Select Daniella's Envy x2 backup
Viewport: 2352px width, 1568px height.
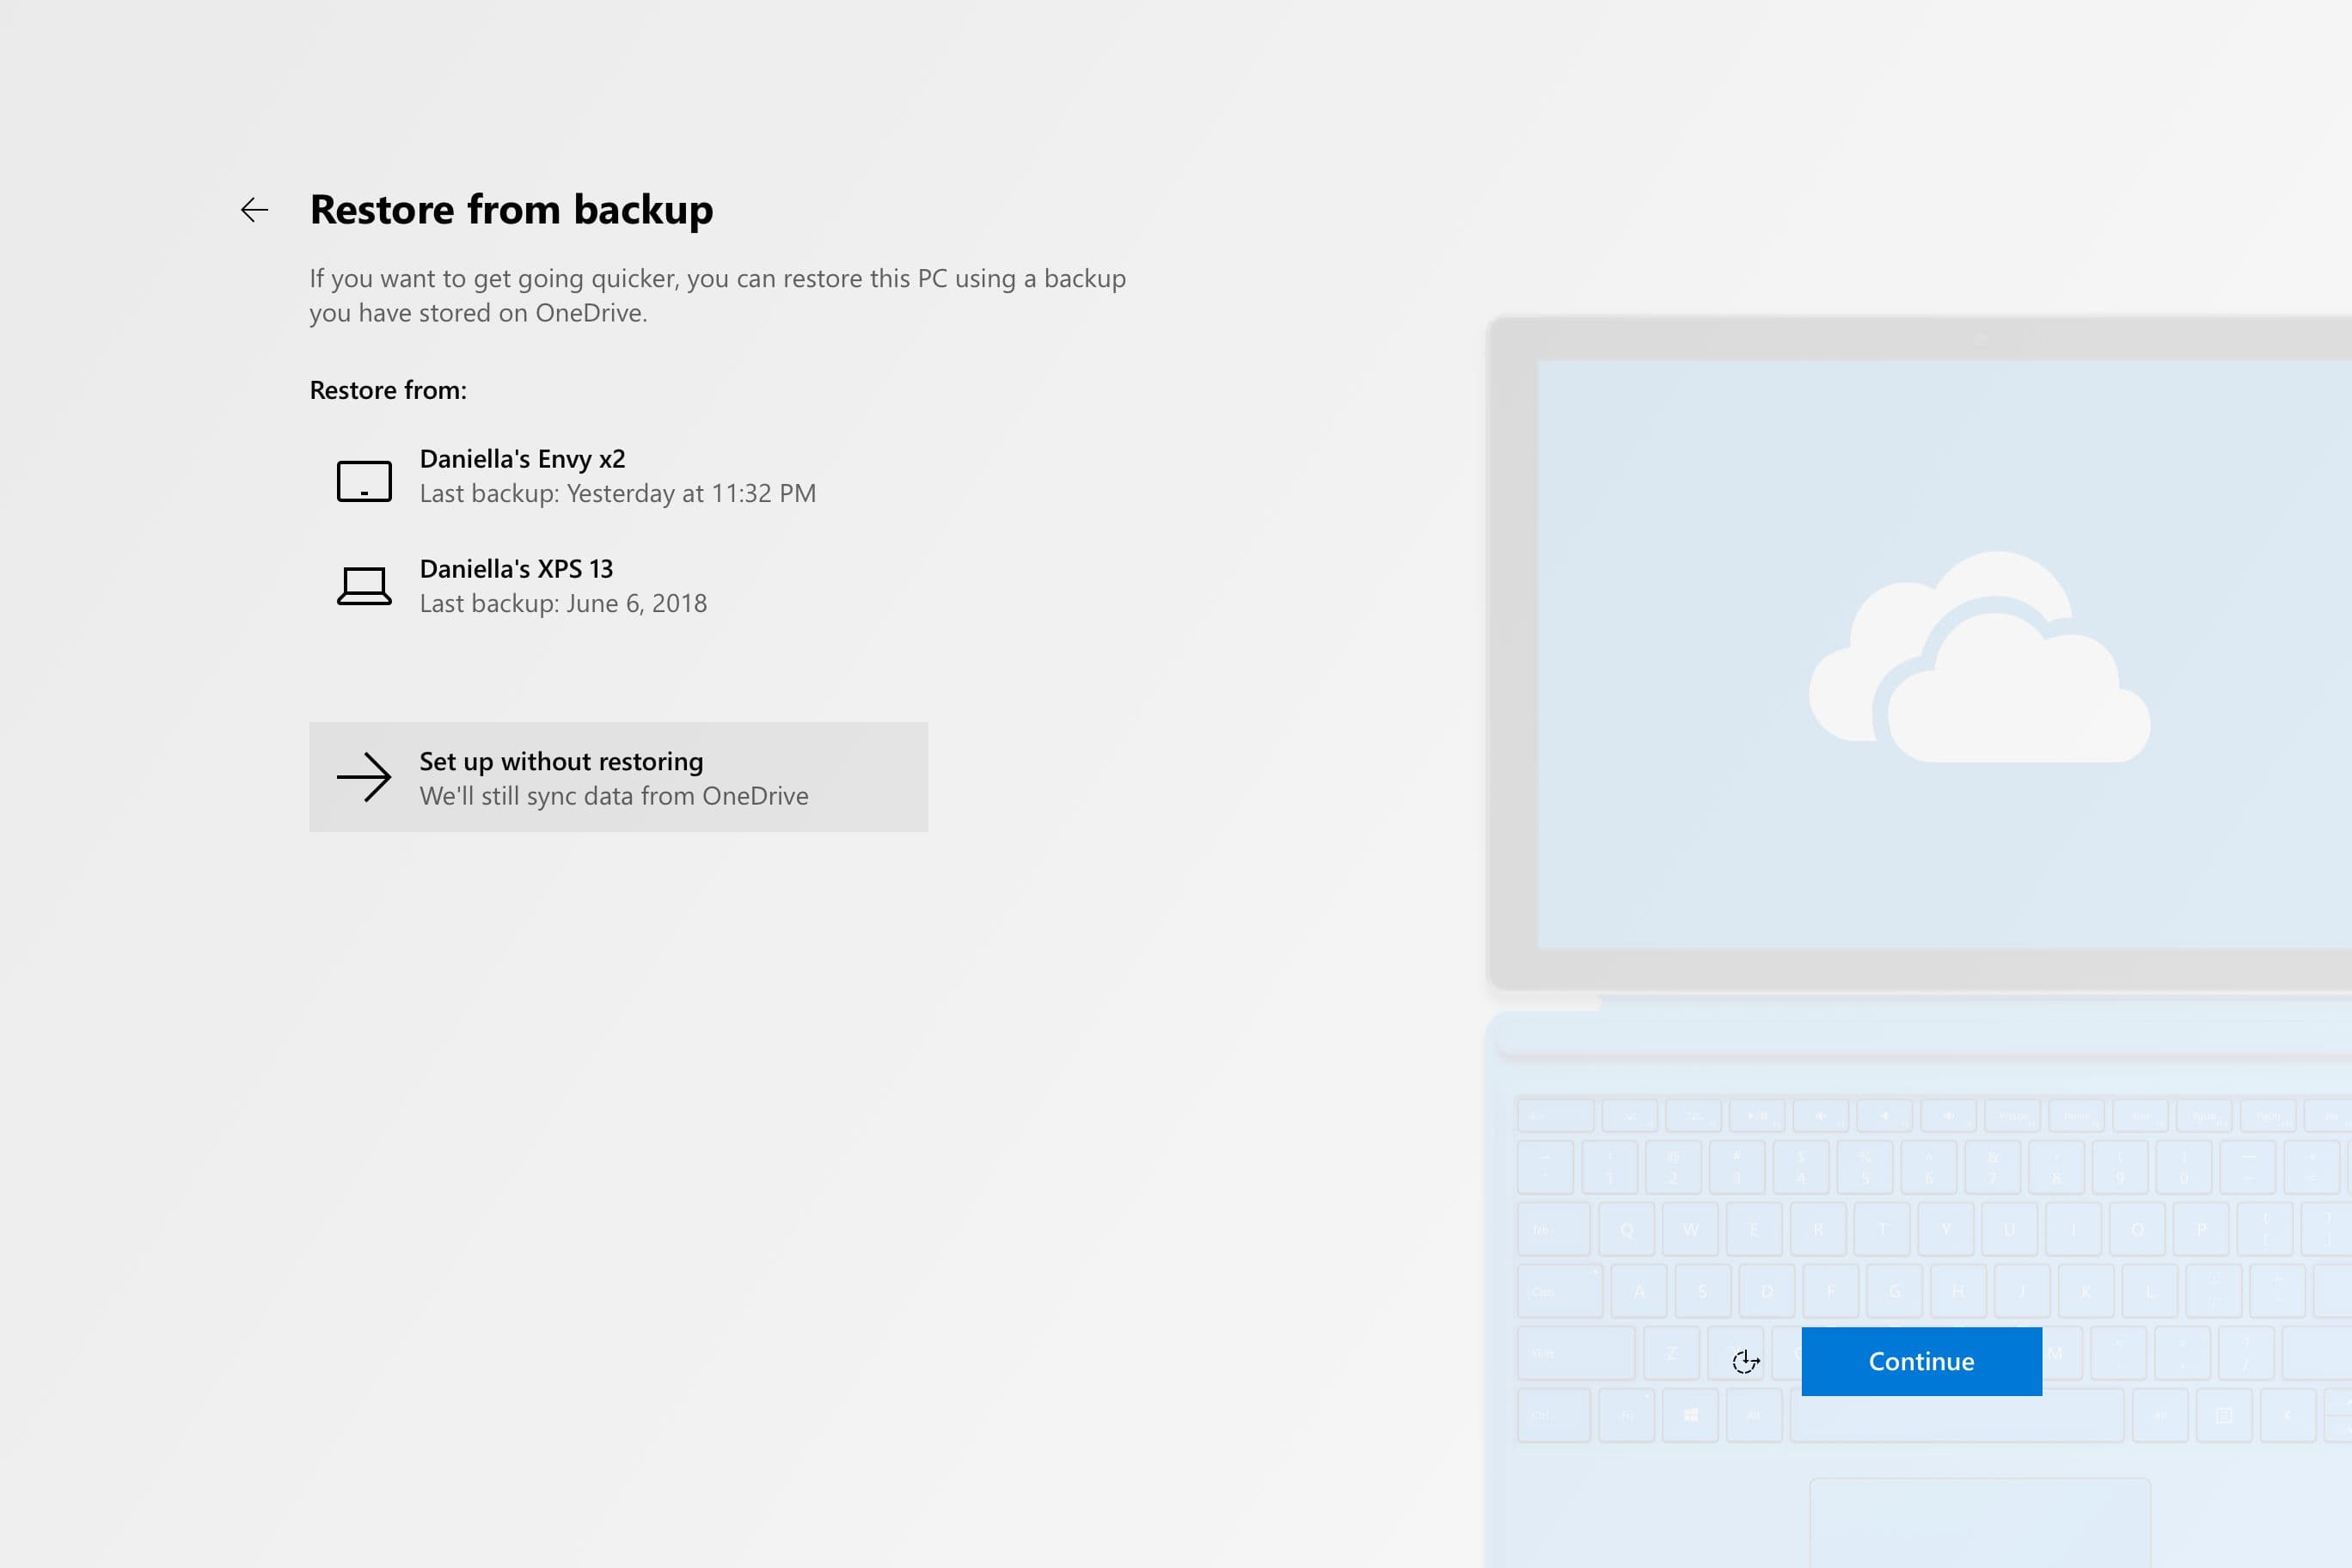[x=618, y=476]
